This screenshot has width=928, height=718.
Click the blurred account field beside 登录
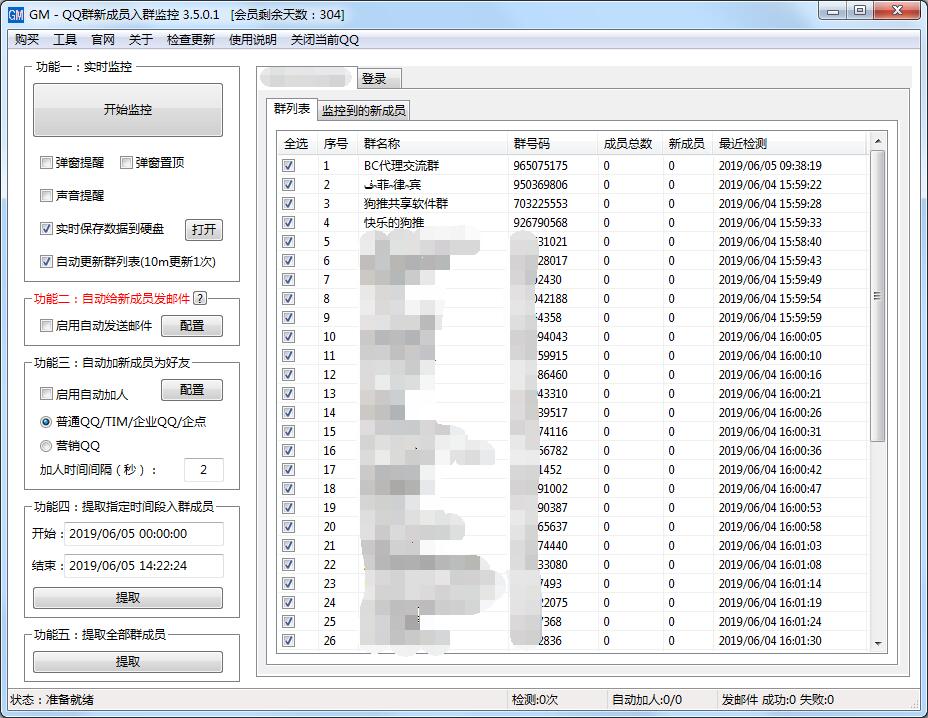pyautogui.click(x=306, y=78)
